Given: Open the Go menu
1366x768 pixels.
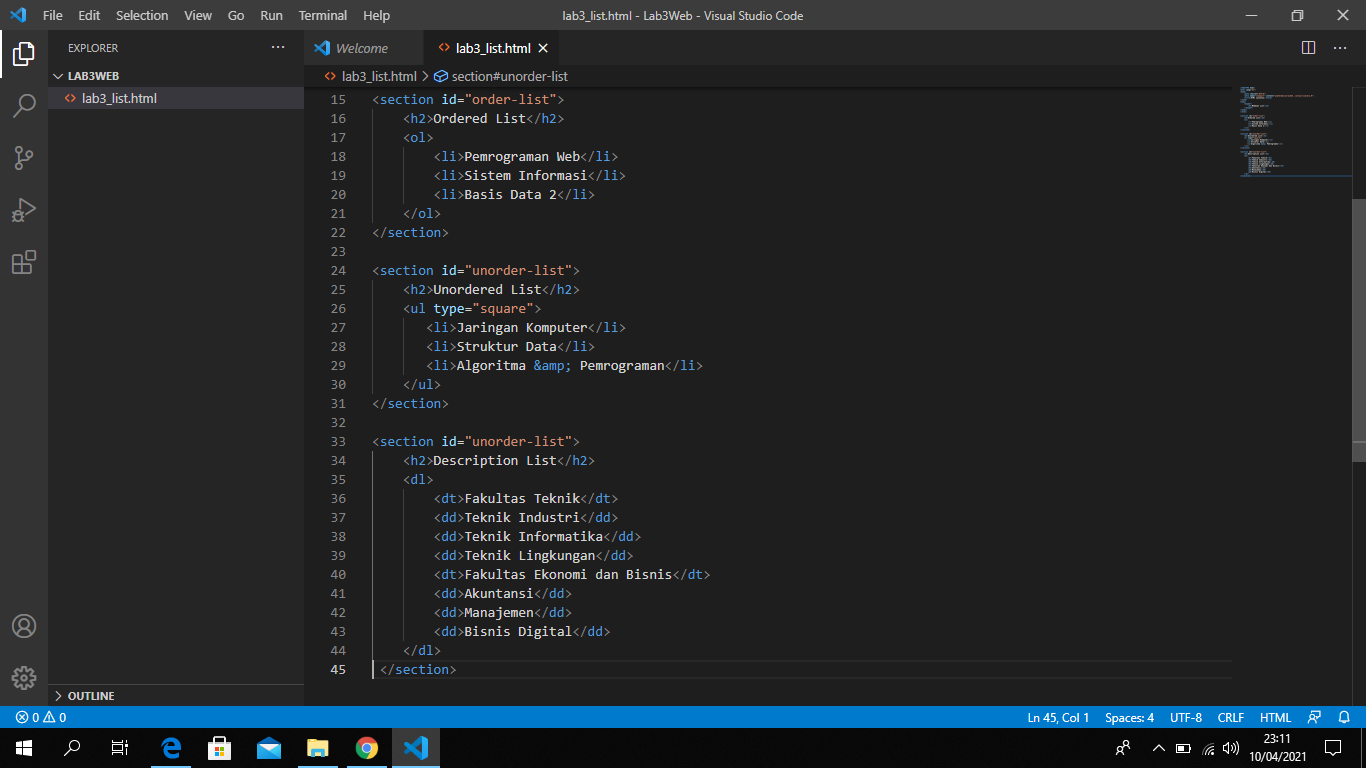Looking at the screenshot, I should click(x=236, y=16).
